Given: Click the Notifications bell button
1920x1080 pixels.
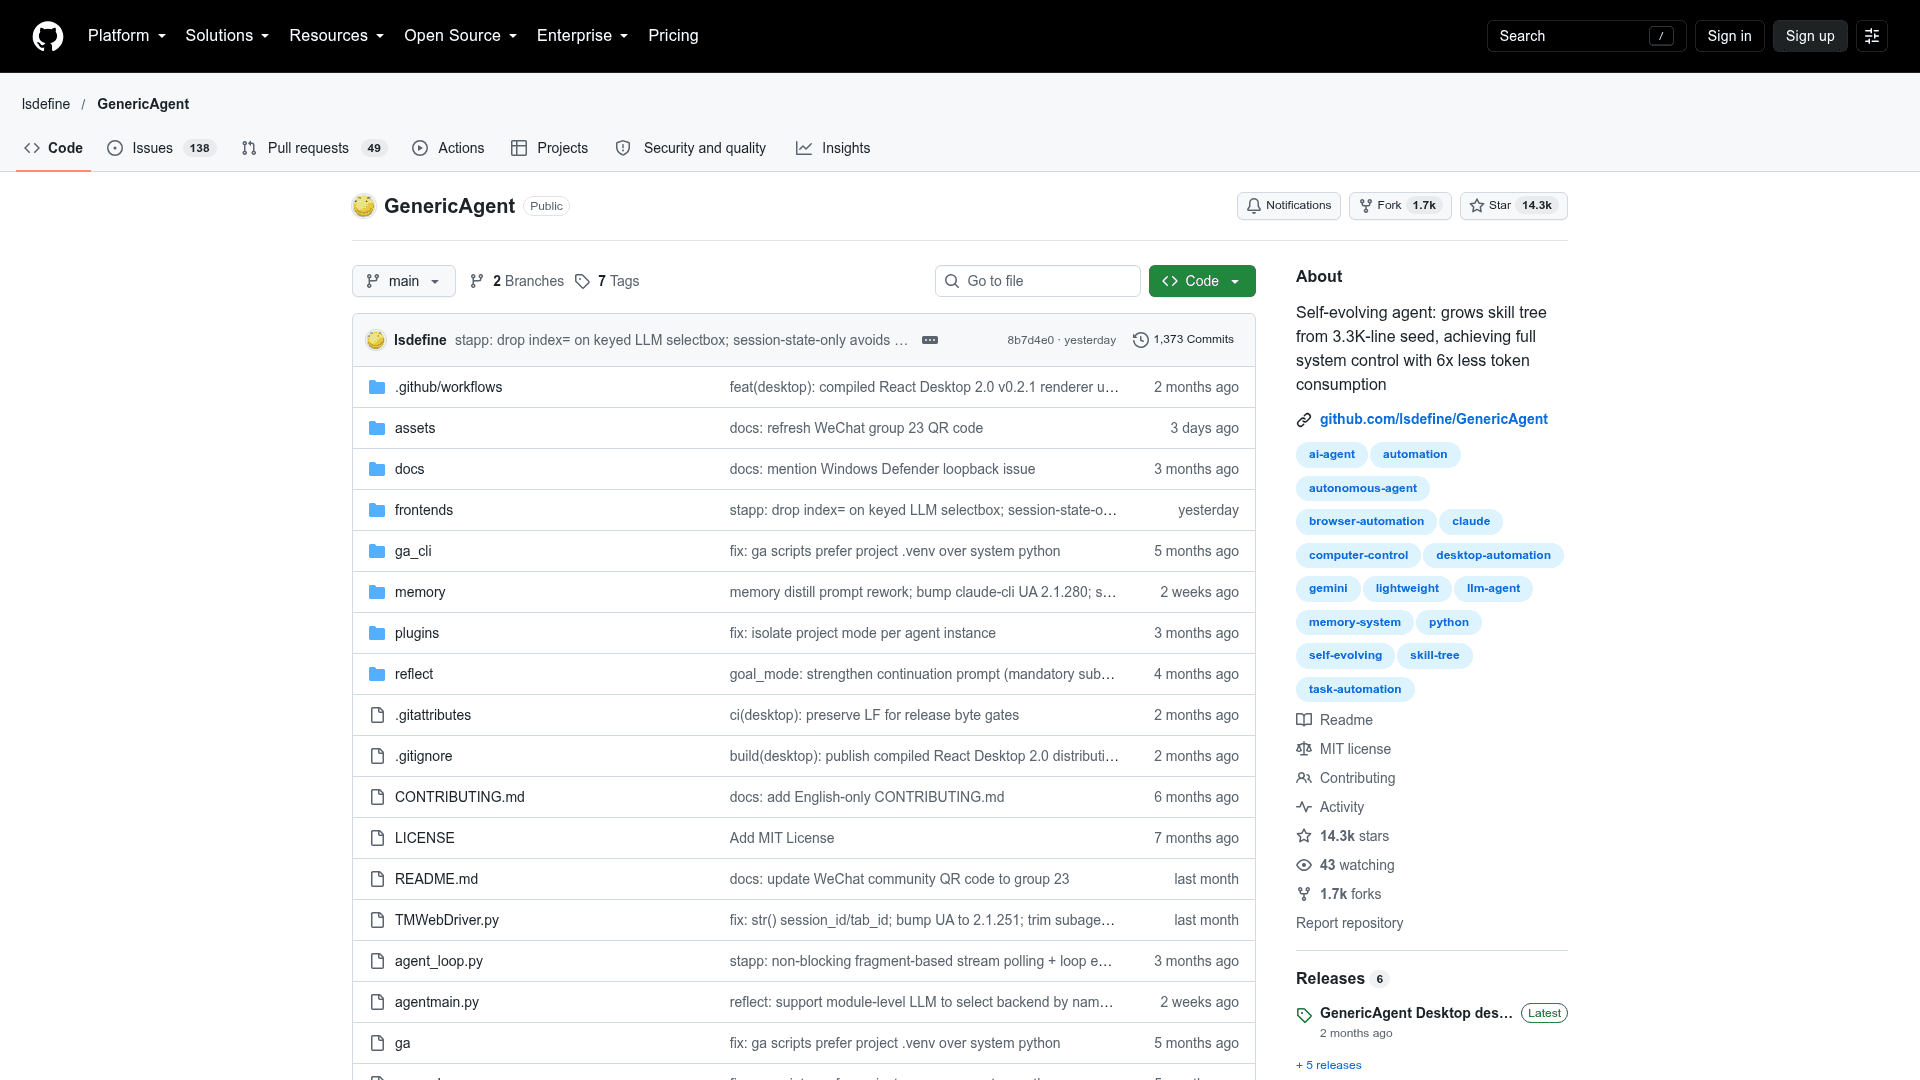Looking at the screenshot, I should coord(1288,206).
